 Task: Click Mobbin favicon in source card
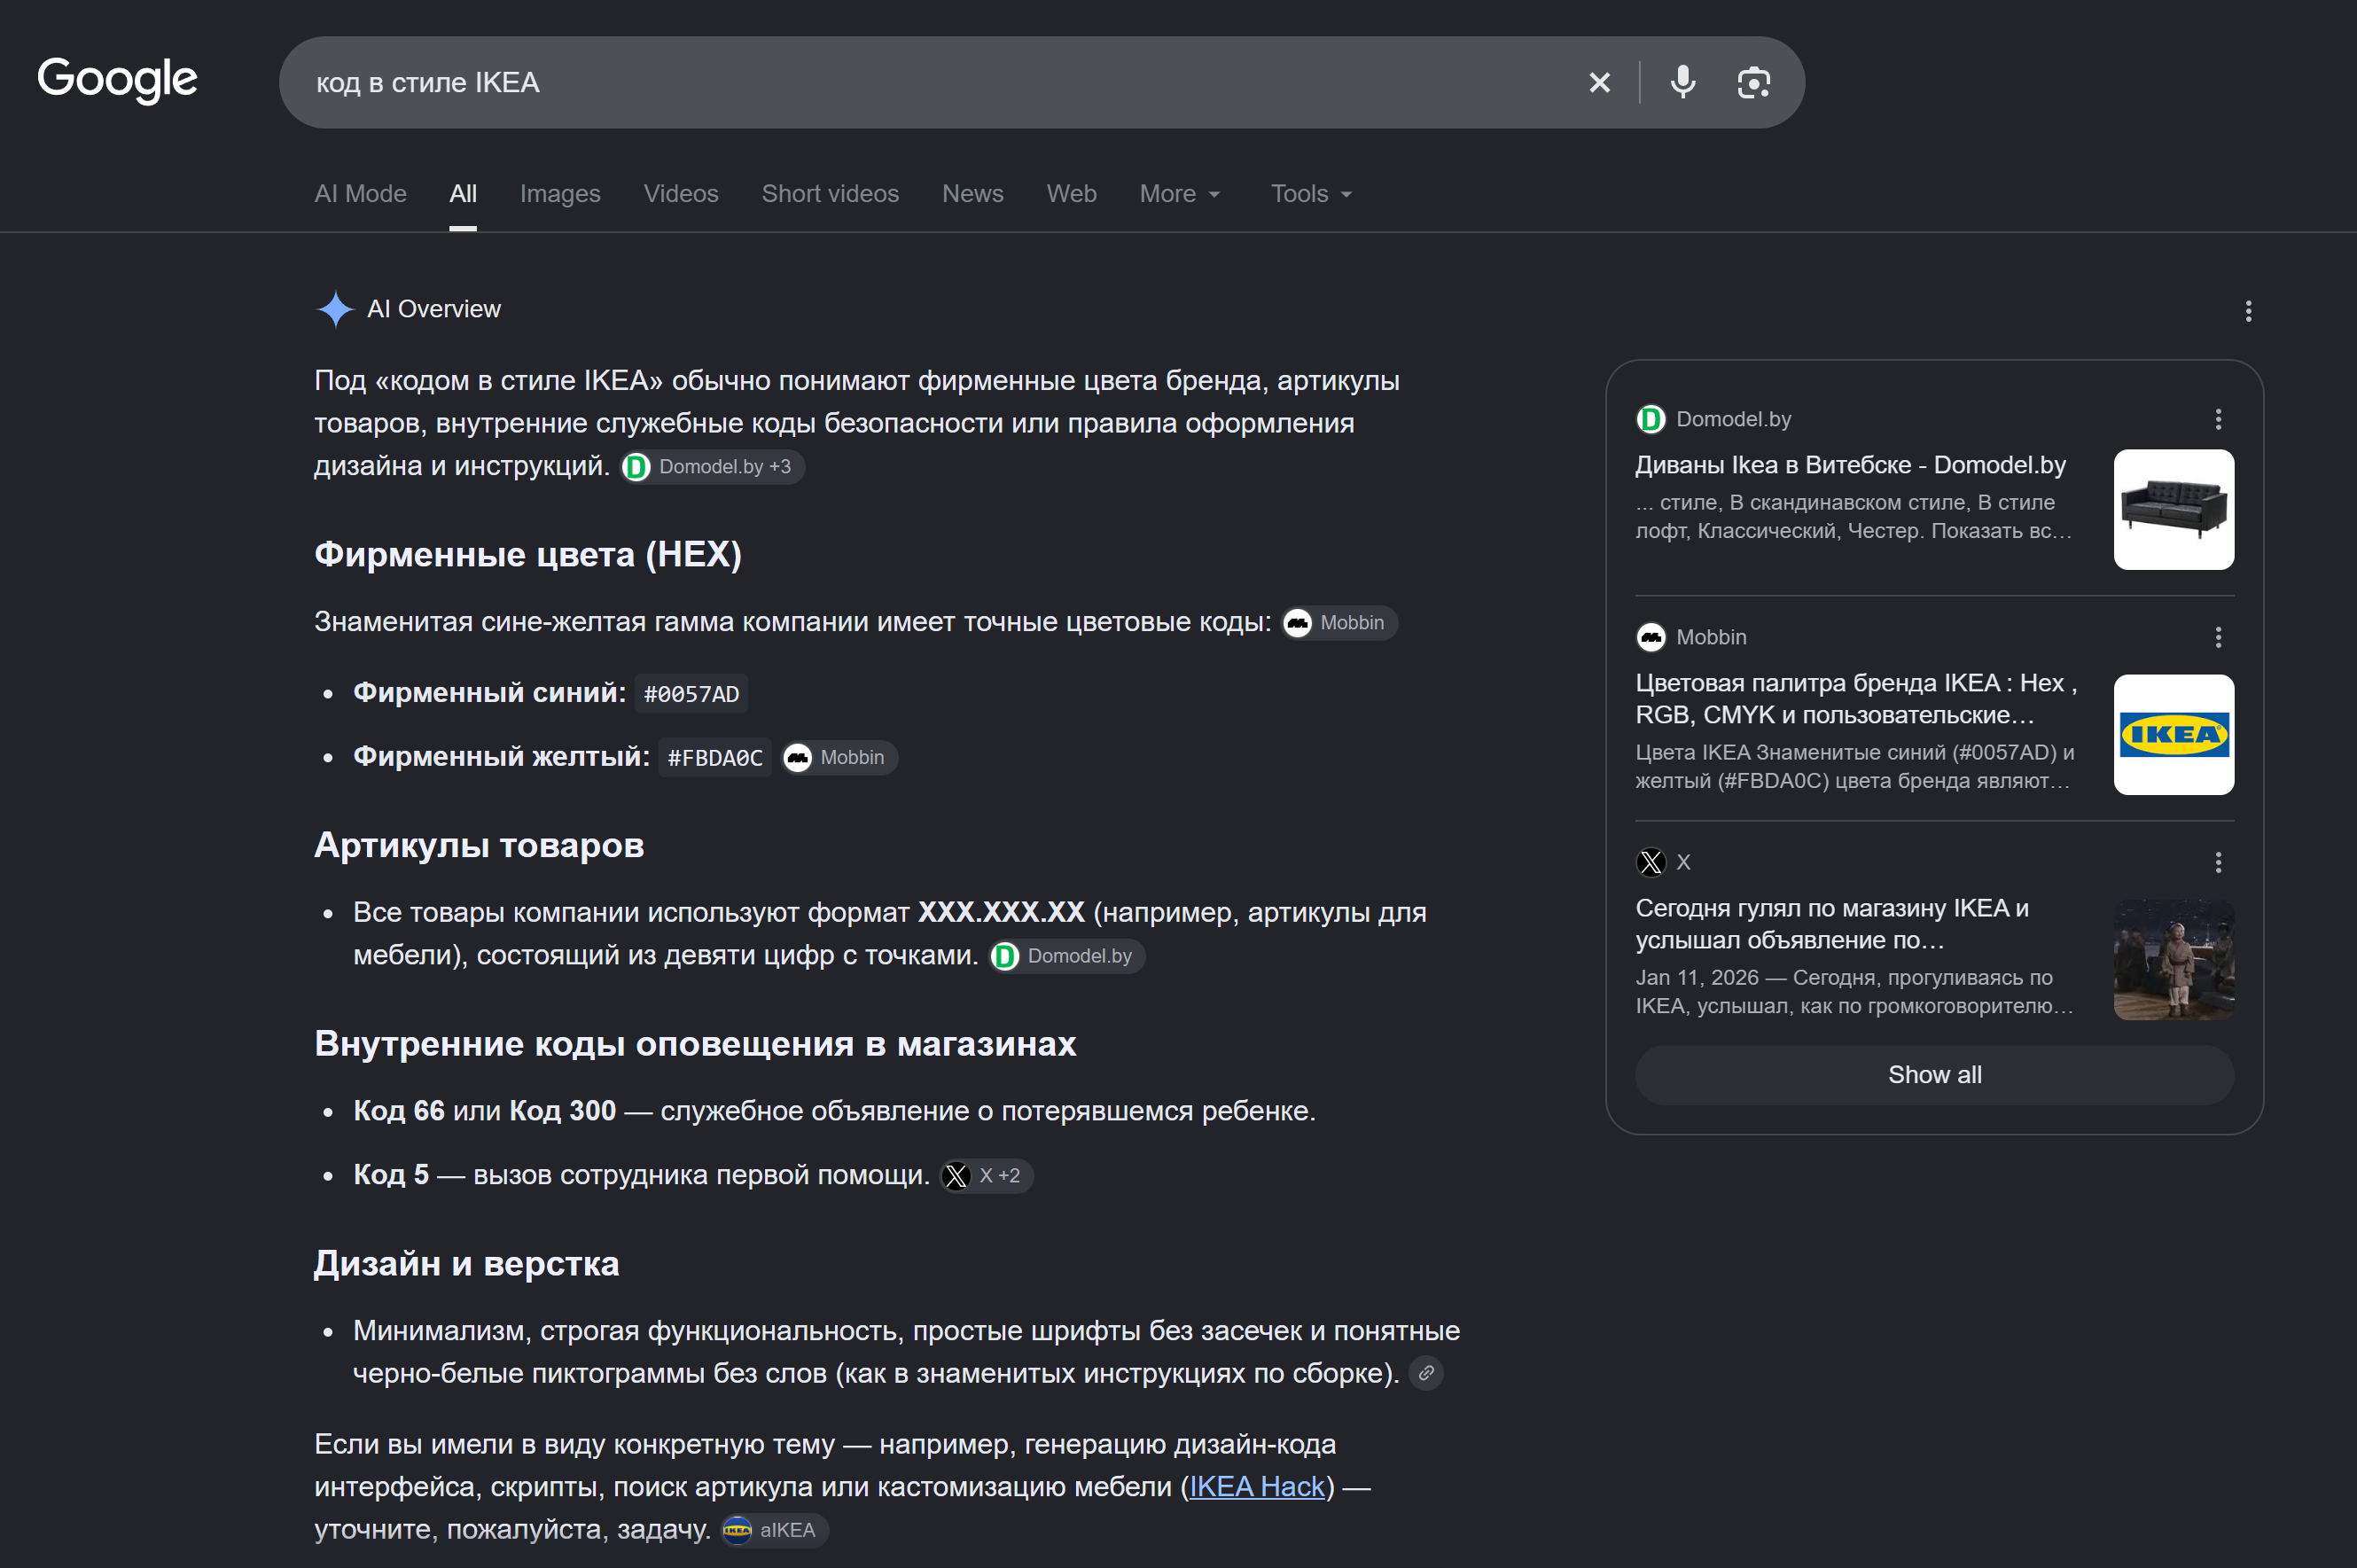point(1651,637)
